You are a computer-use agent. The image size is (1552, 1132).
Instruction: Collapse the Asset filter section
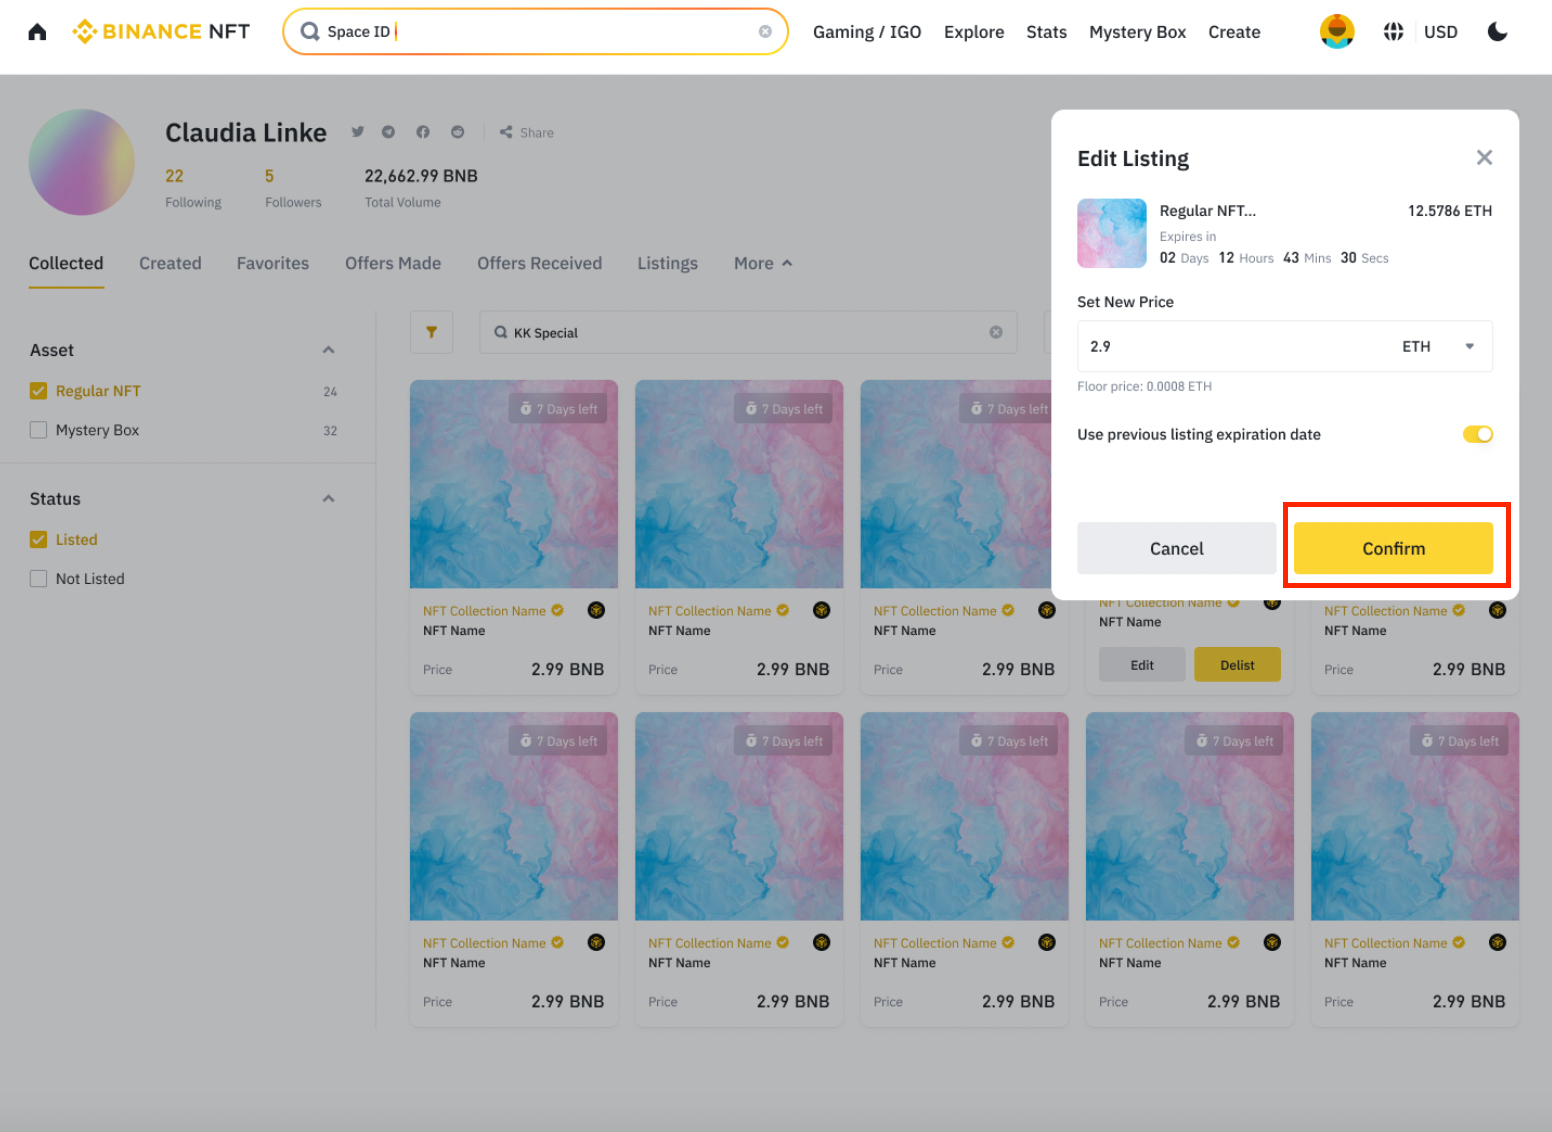(328, 350)
